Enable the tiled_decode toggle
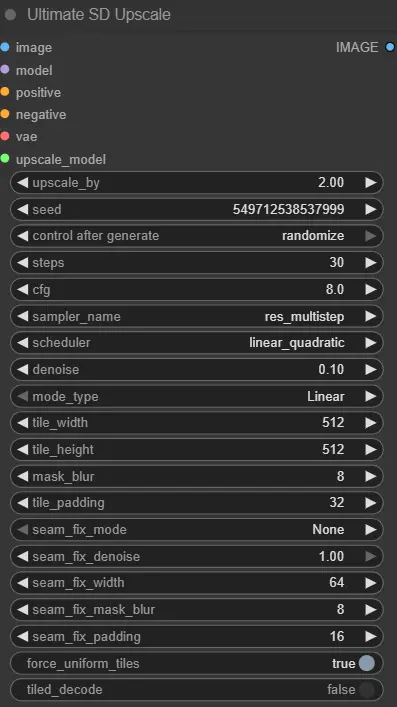Image resolution: width=397 pixels, height=707 pixels. tap(367, 690)
